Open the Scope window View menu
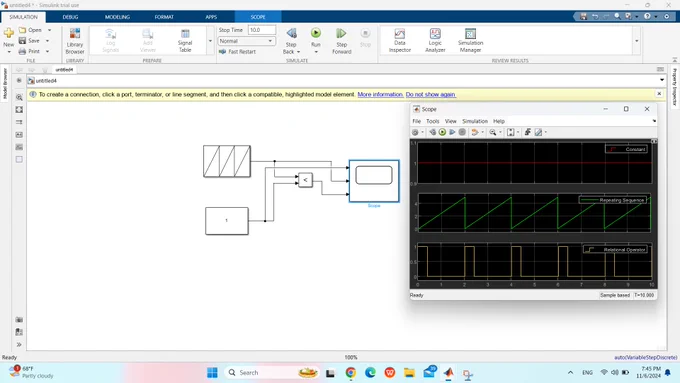Screen dimensions: 680x383 [x=451, y=121]
